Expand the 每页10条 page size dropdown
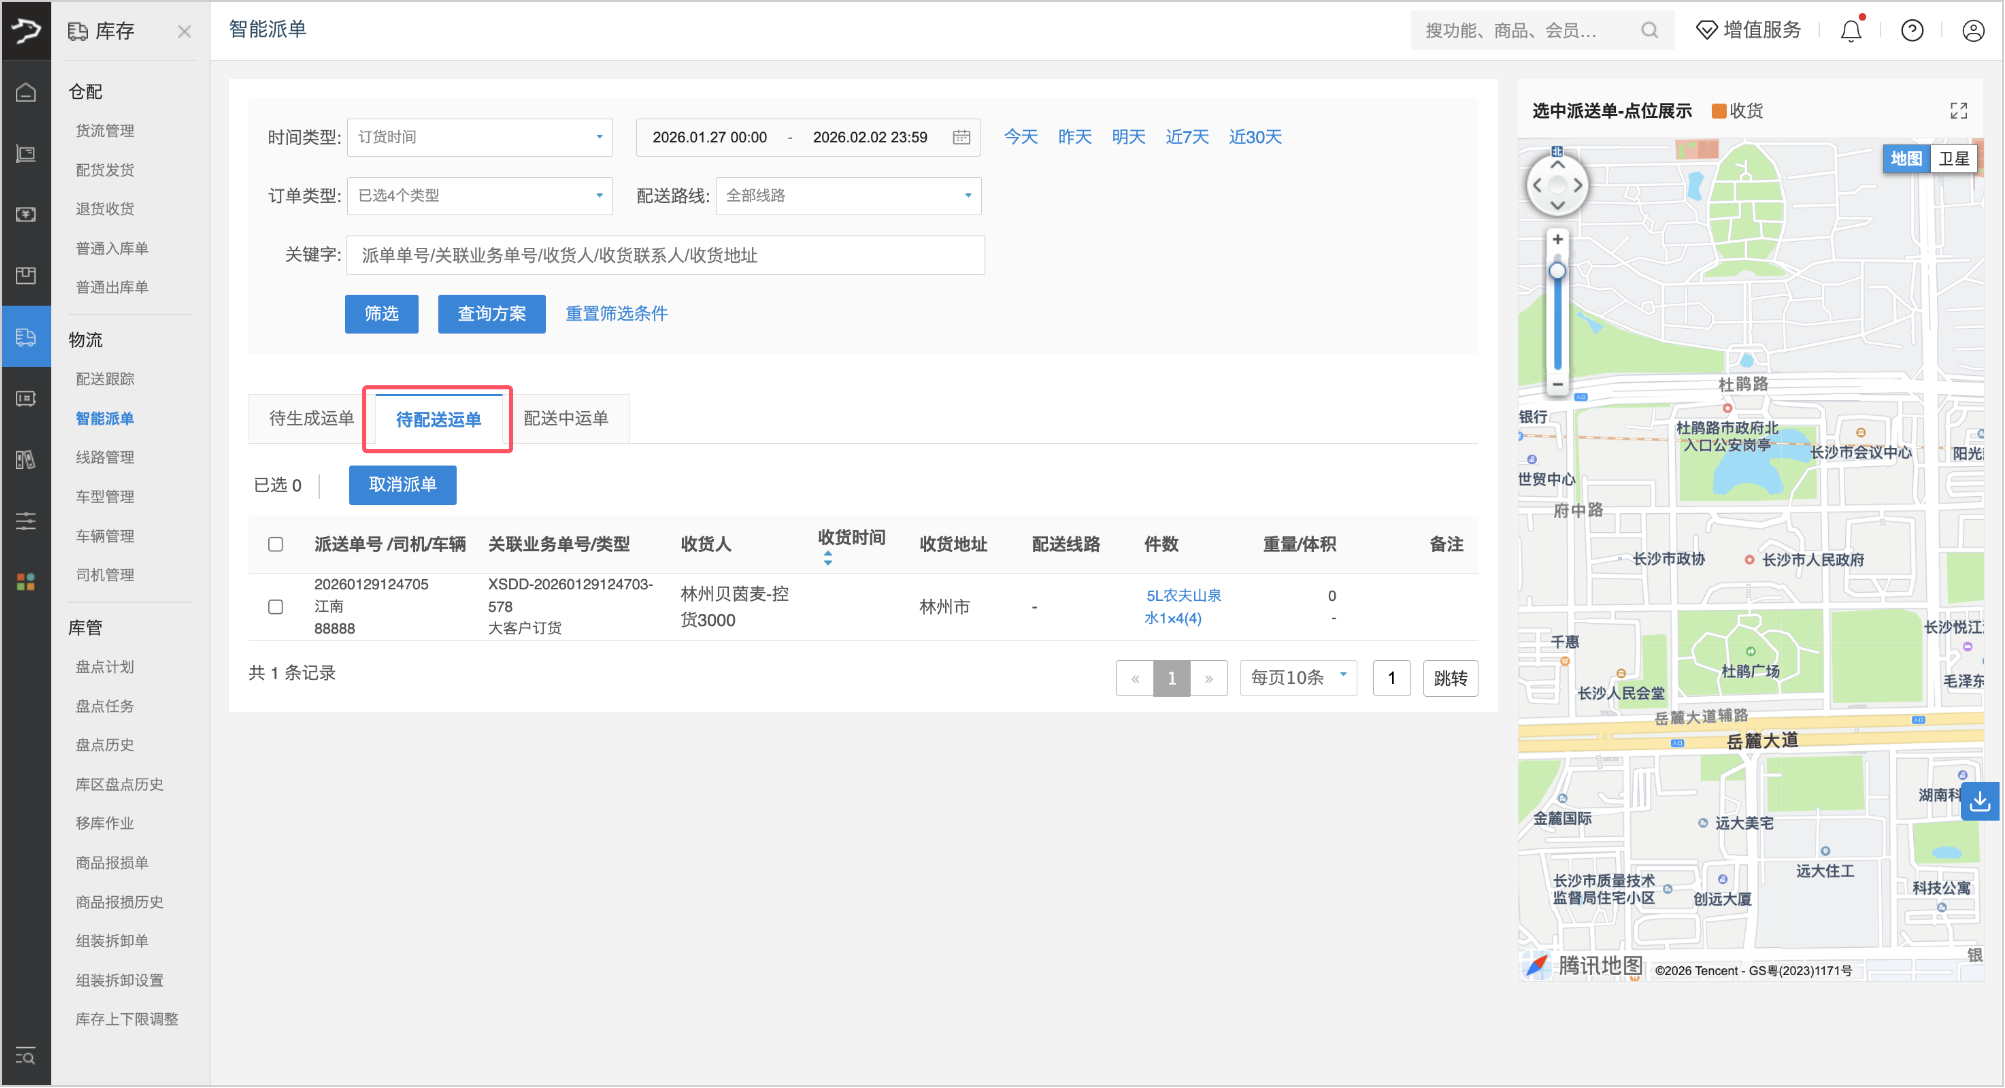The height and width of the screenshot is (1088, 2005). point(1297,678)
